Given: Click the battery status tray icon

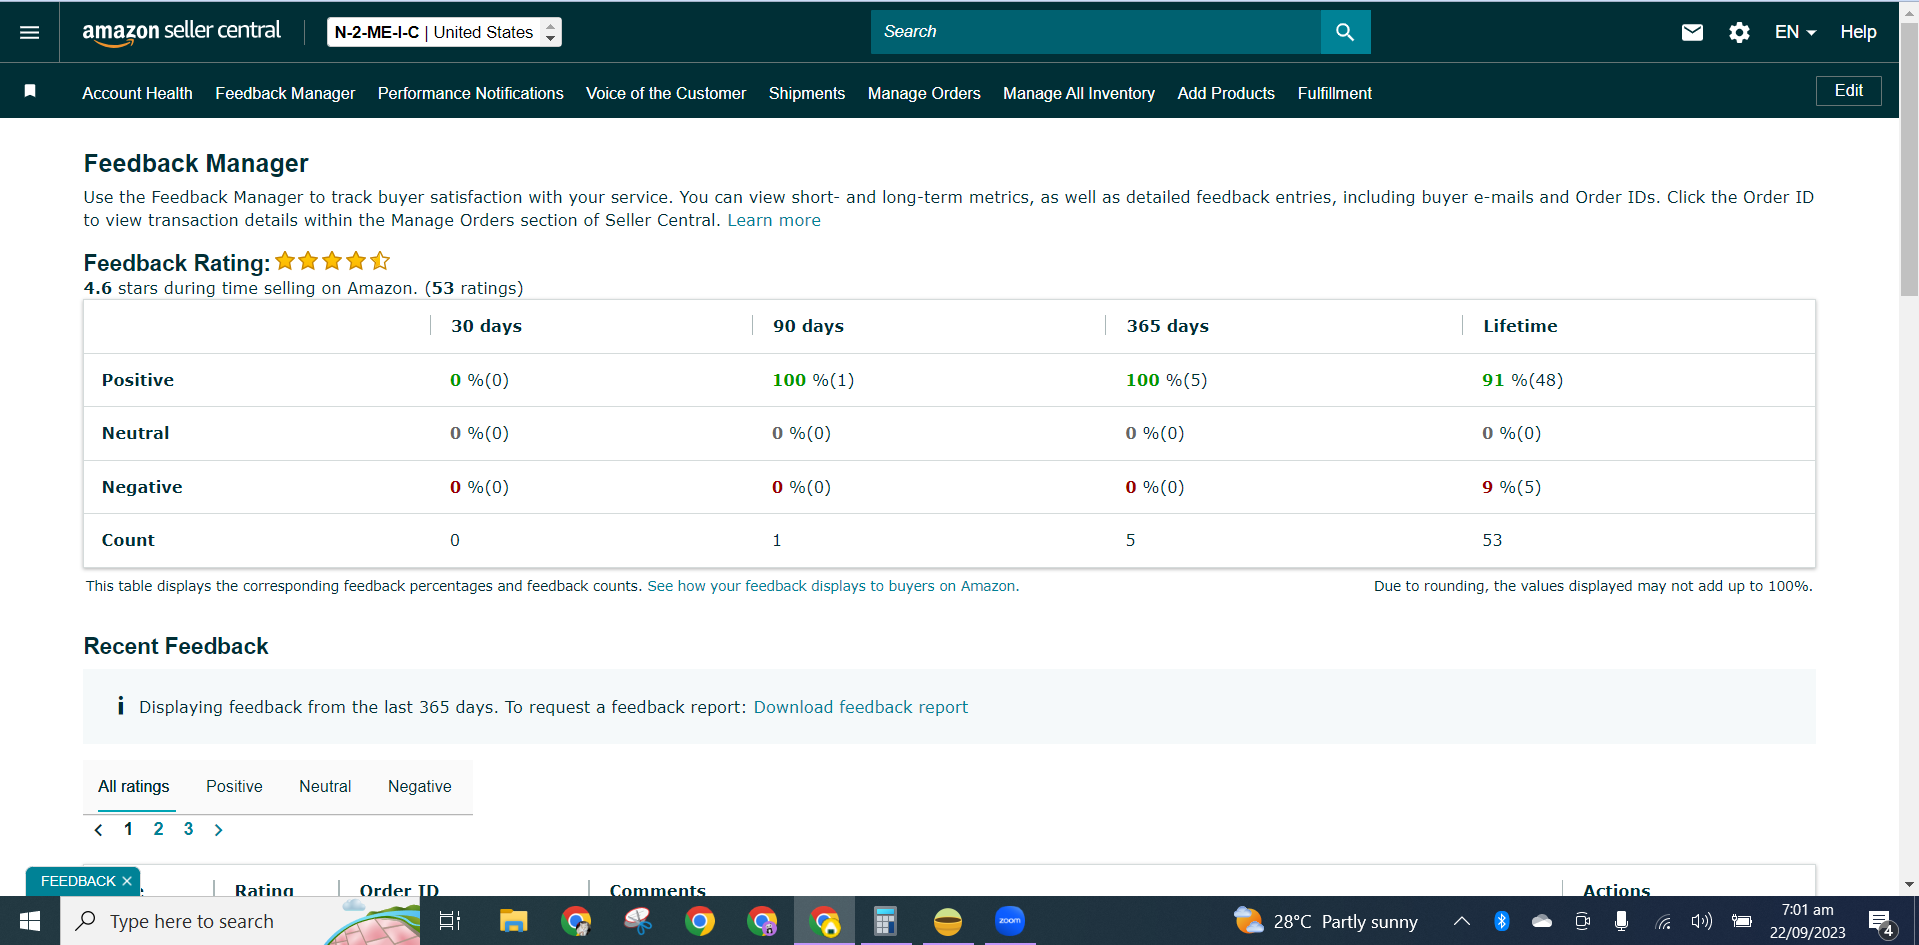Looking at the screenshot, I should coord(1742,921).
